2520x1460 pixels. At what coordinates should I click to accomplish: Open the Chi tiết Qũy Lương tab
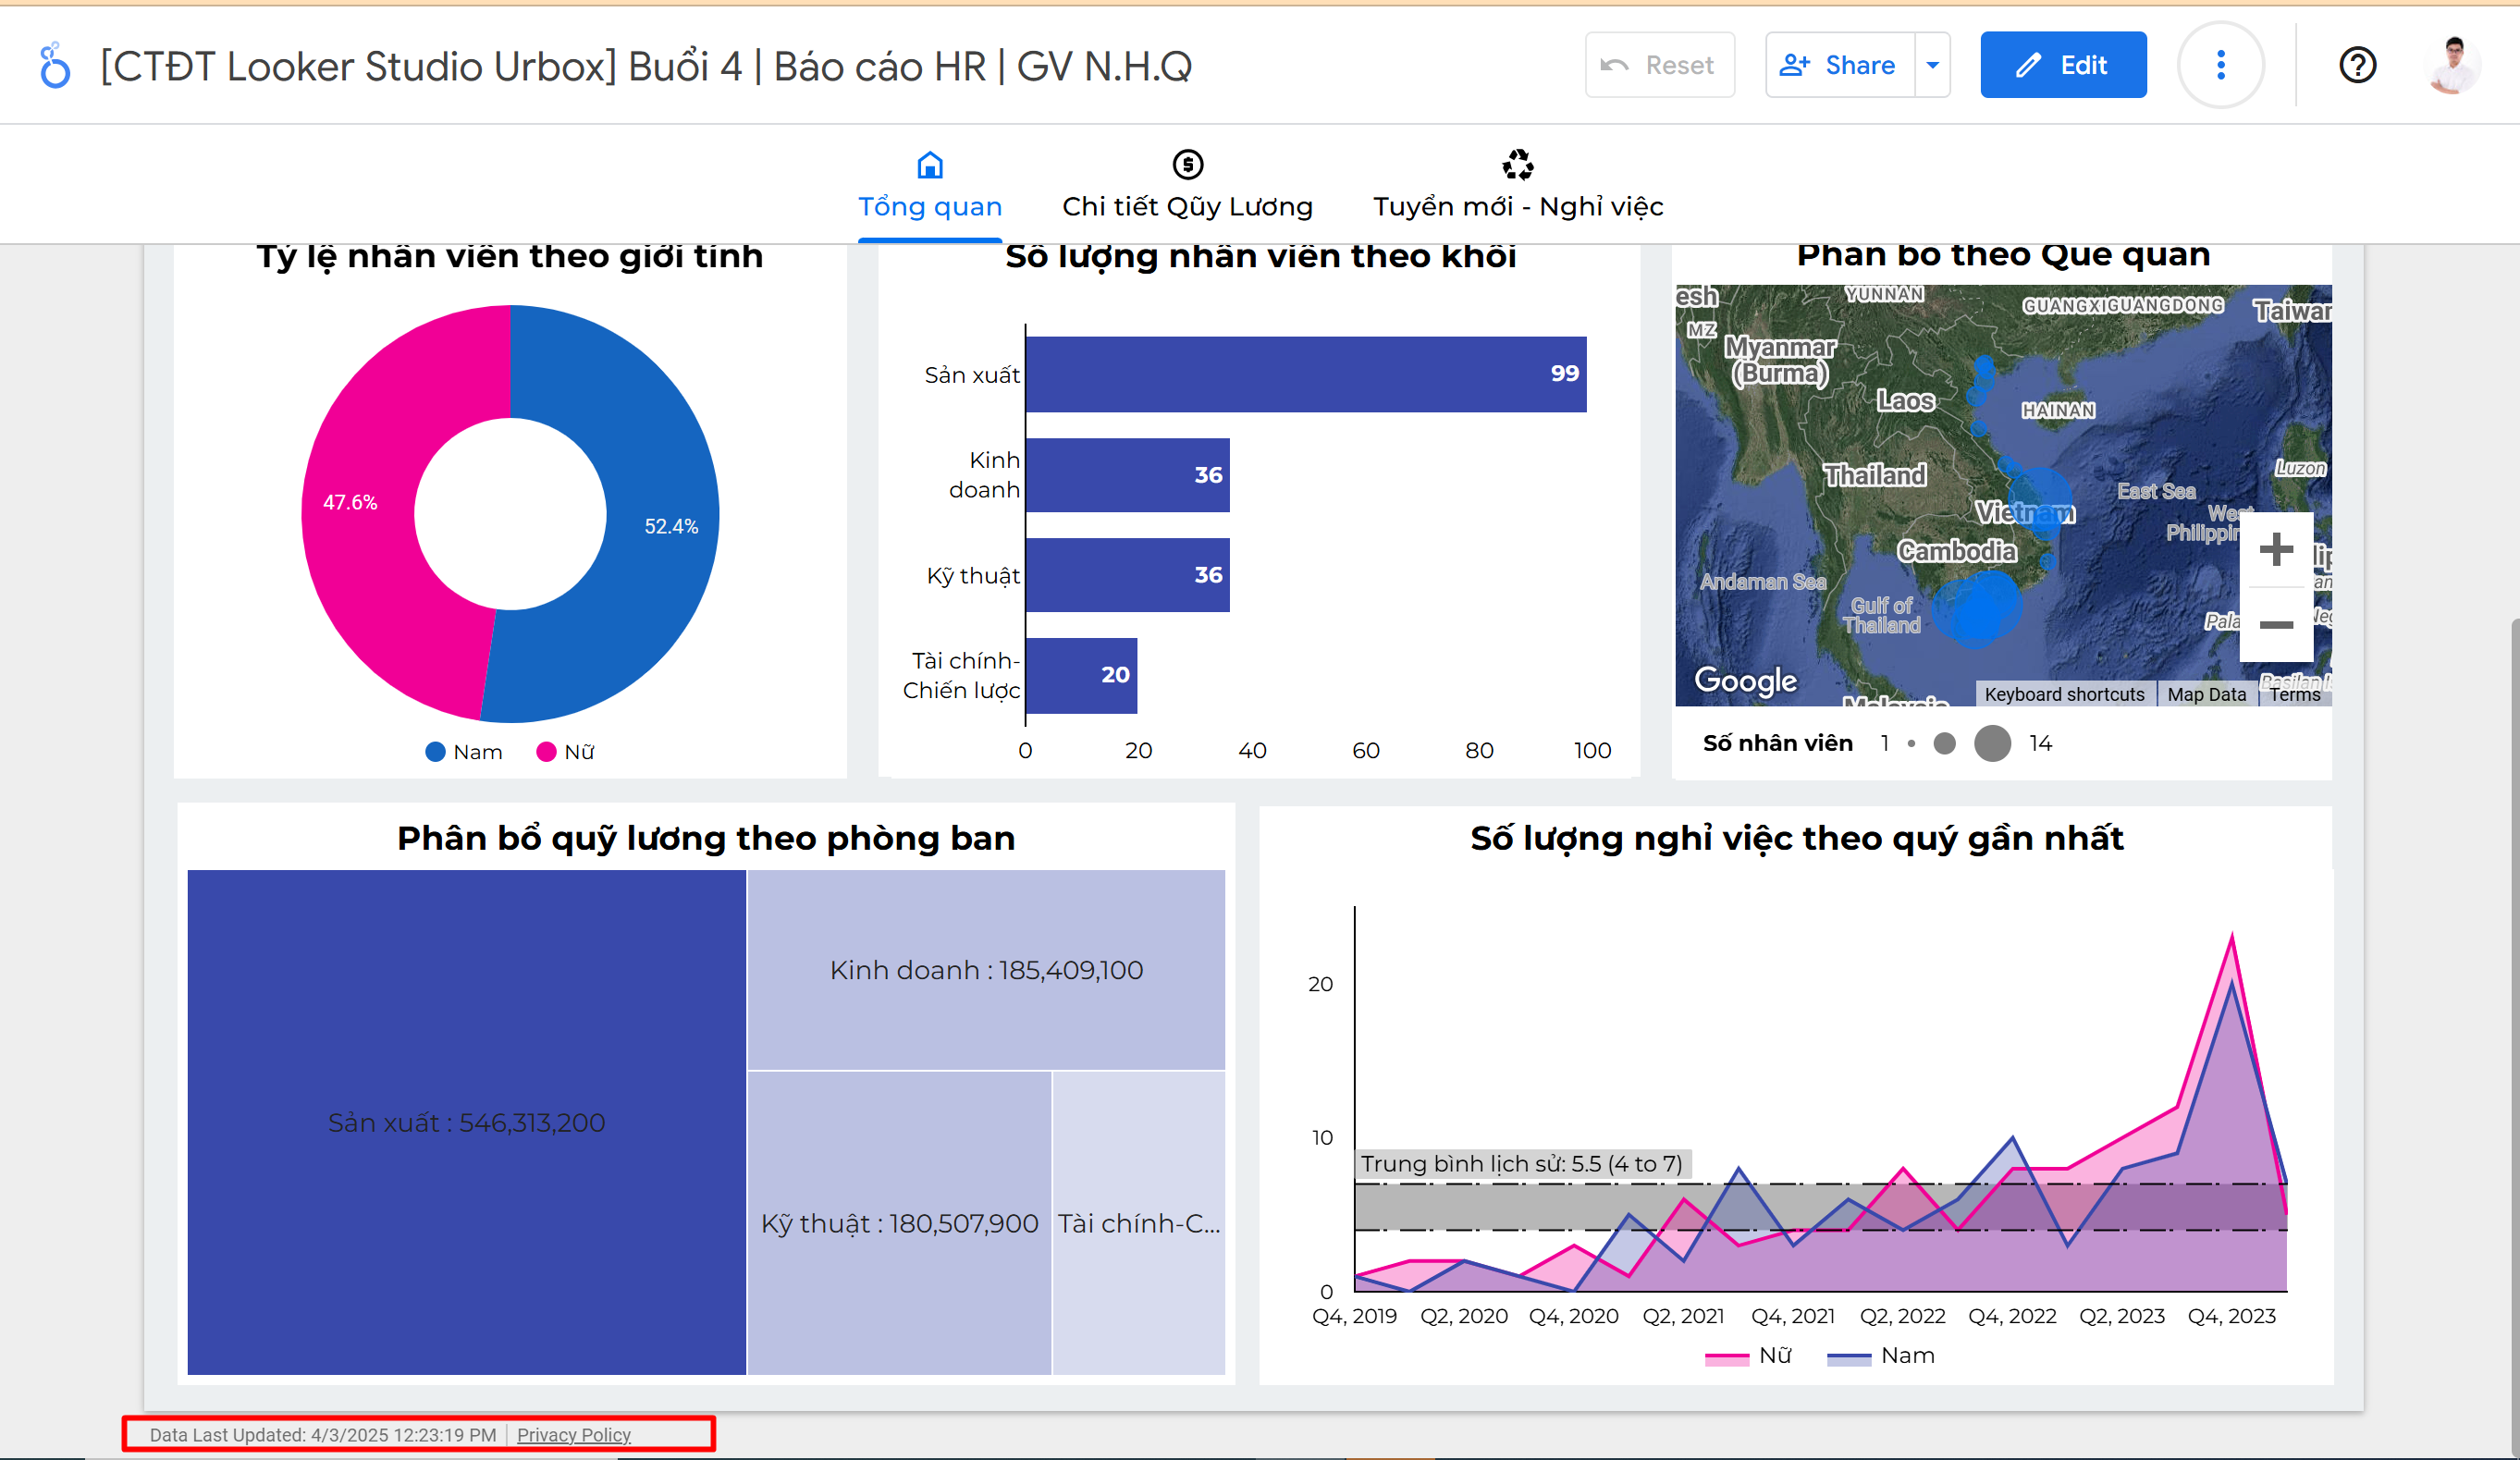(1187, 206)
